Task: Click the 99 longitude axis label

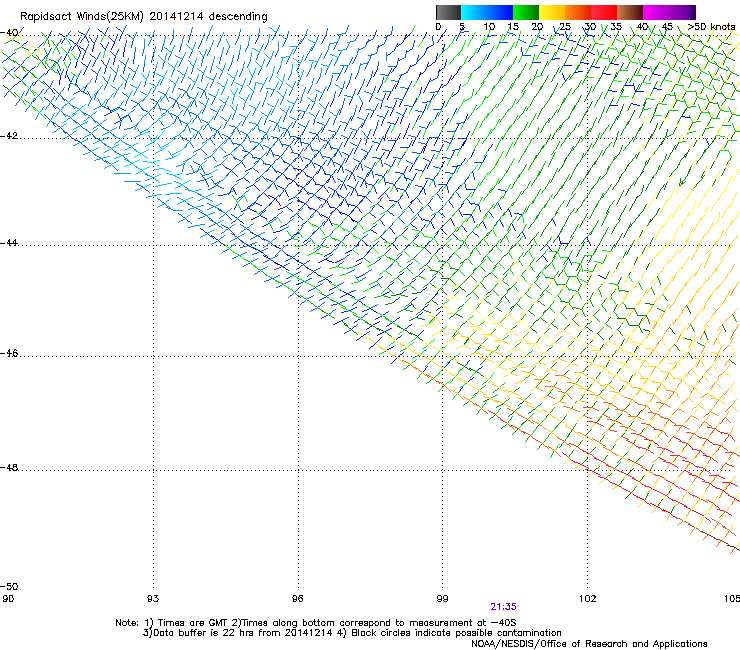Action: 442,599
